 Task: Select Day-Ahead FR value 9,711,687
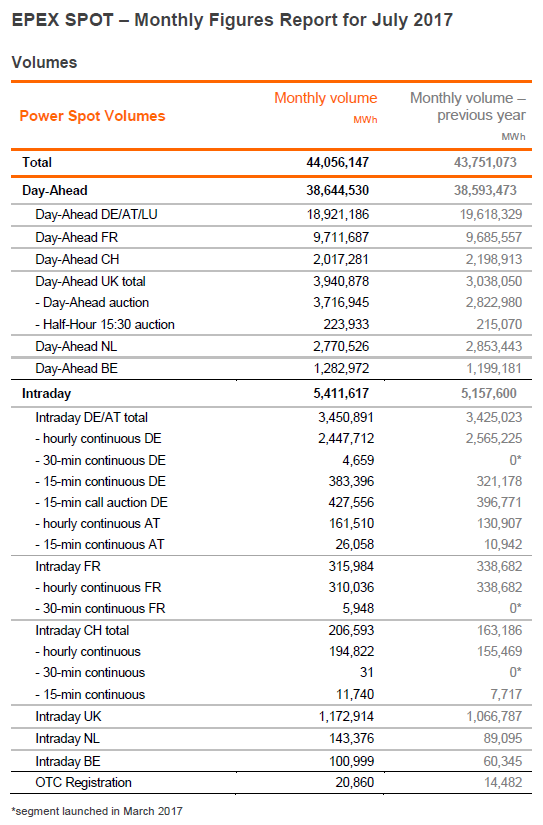pos(341,237)
